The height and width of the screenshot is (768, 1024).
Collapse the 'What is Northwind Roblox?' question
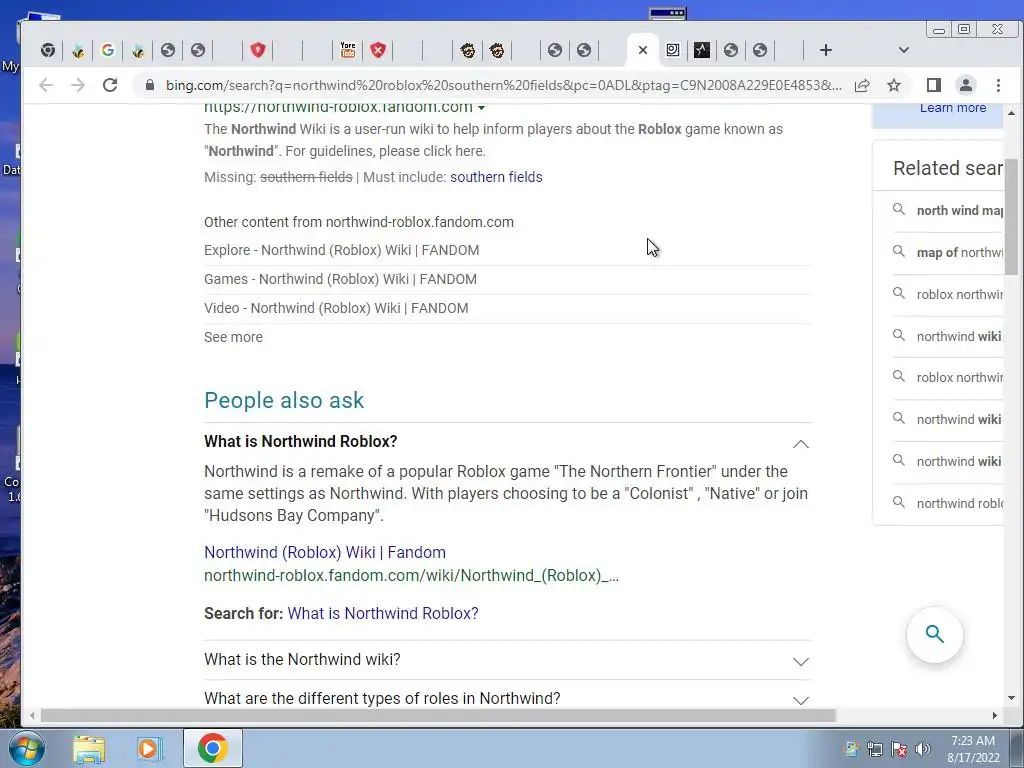pyautogui.click(x=801, y=445)
